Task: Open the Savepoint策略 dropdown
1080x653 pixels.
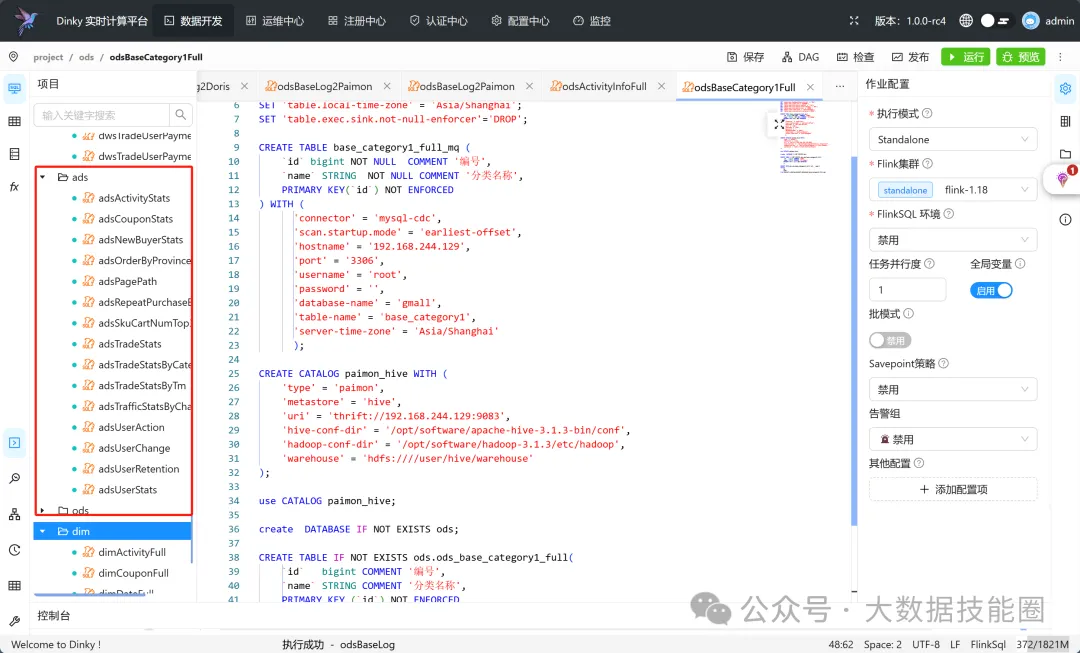Action: coord(953,389)
